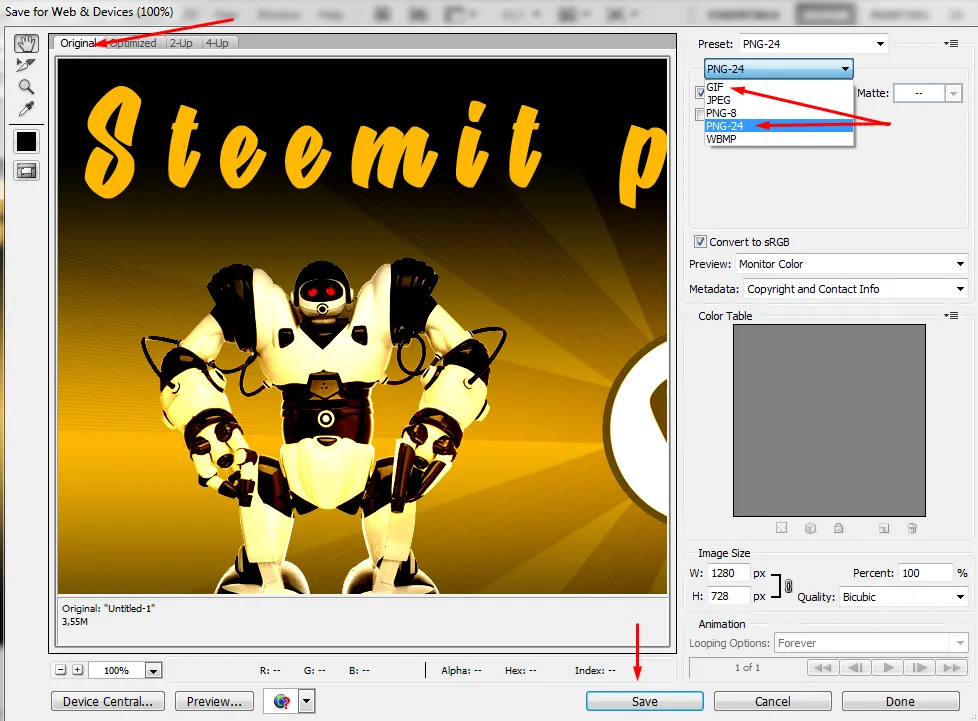Image resolution: width=978 pixels, height=721 pixels.
Task: Open the Metadata dropdown
Action: [x=855, y=289]
